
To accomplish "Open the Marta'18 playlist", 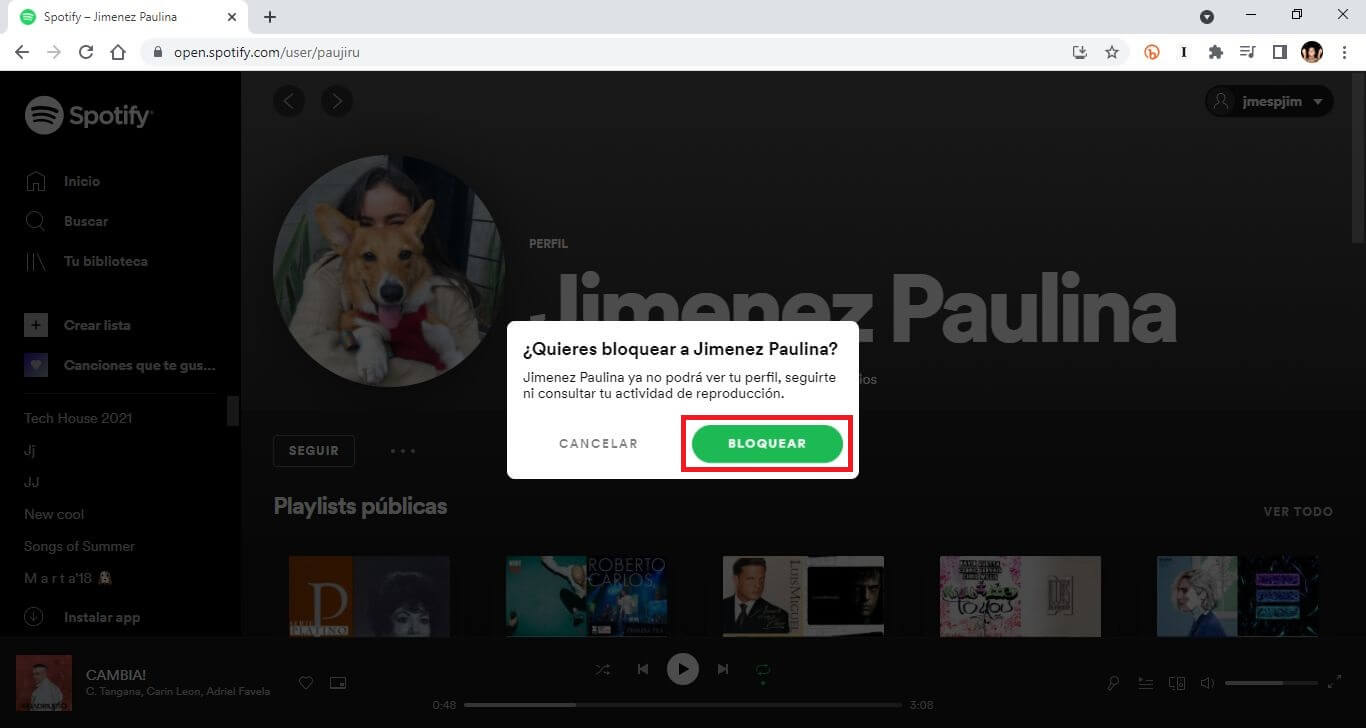I will [67, 578].
